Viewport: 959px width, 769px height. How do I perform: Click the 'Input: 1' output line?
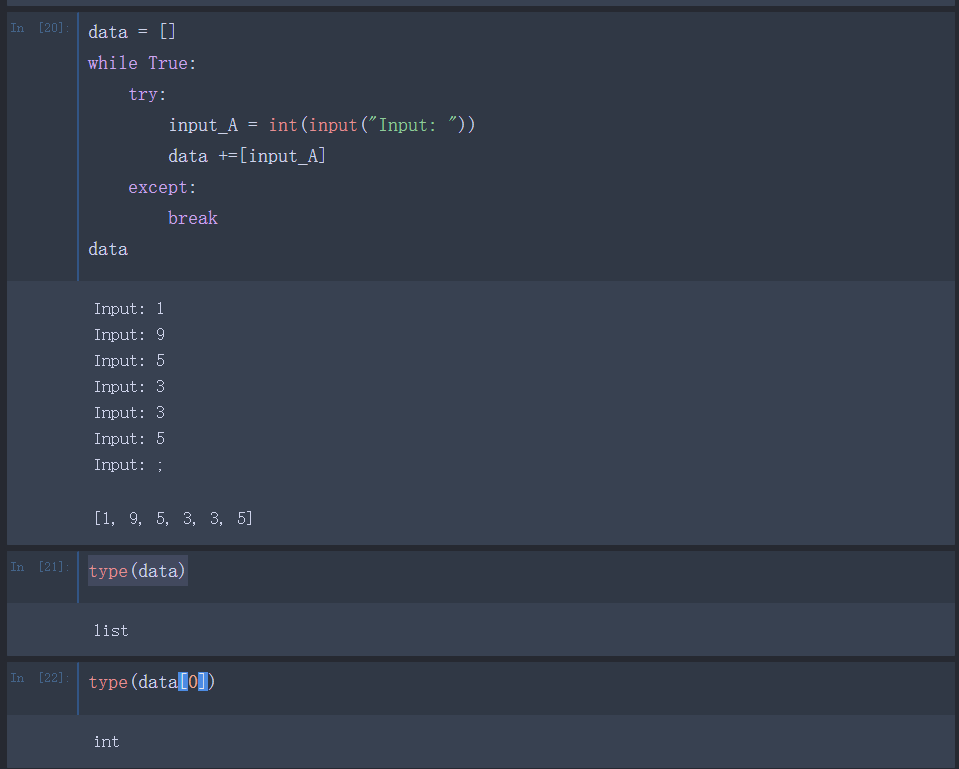click(x=128, y=309)
